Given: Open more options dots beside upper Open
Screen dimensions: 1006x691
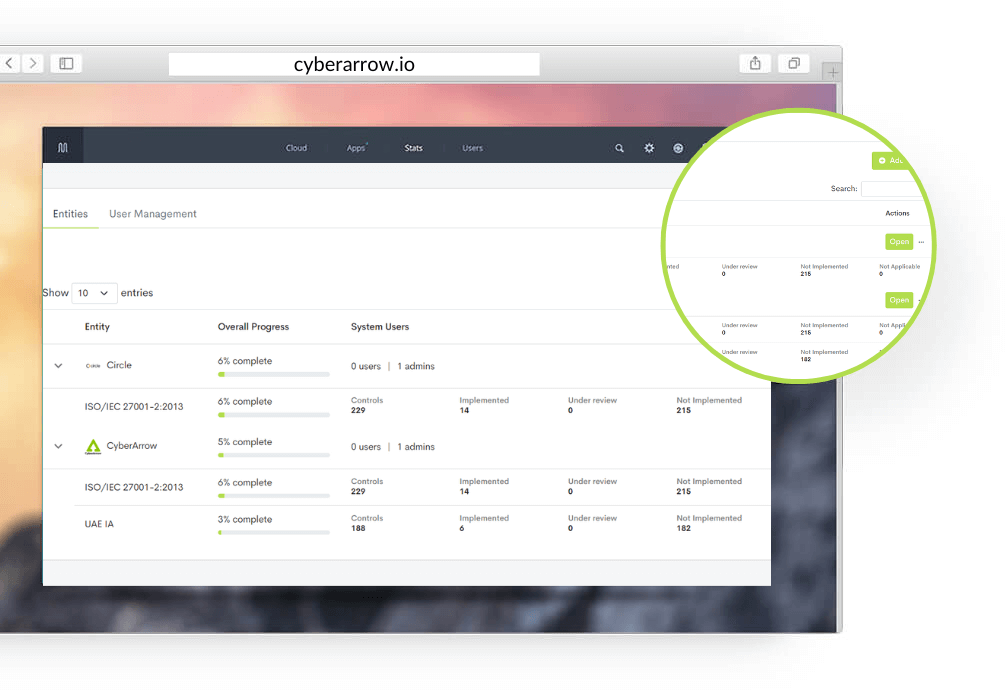Looking at the screenshot, I should (921, 243).
